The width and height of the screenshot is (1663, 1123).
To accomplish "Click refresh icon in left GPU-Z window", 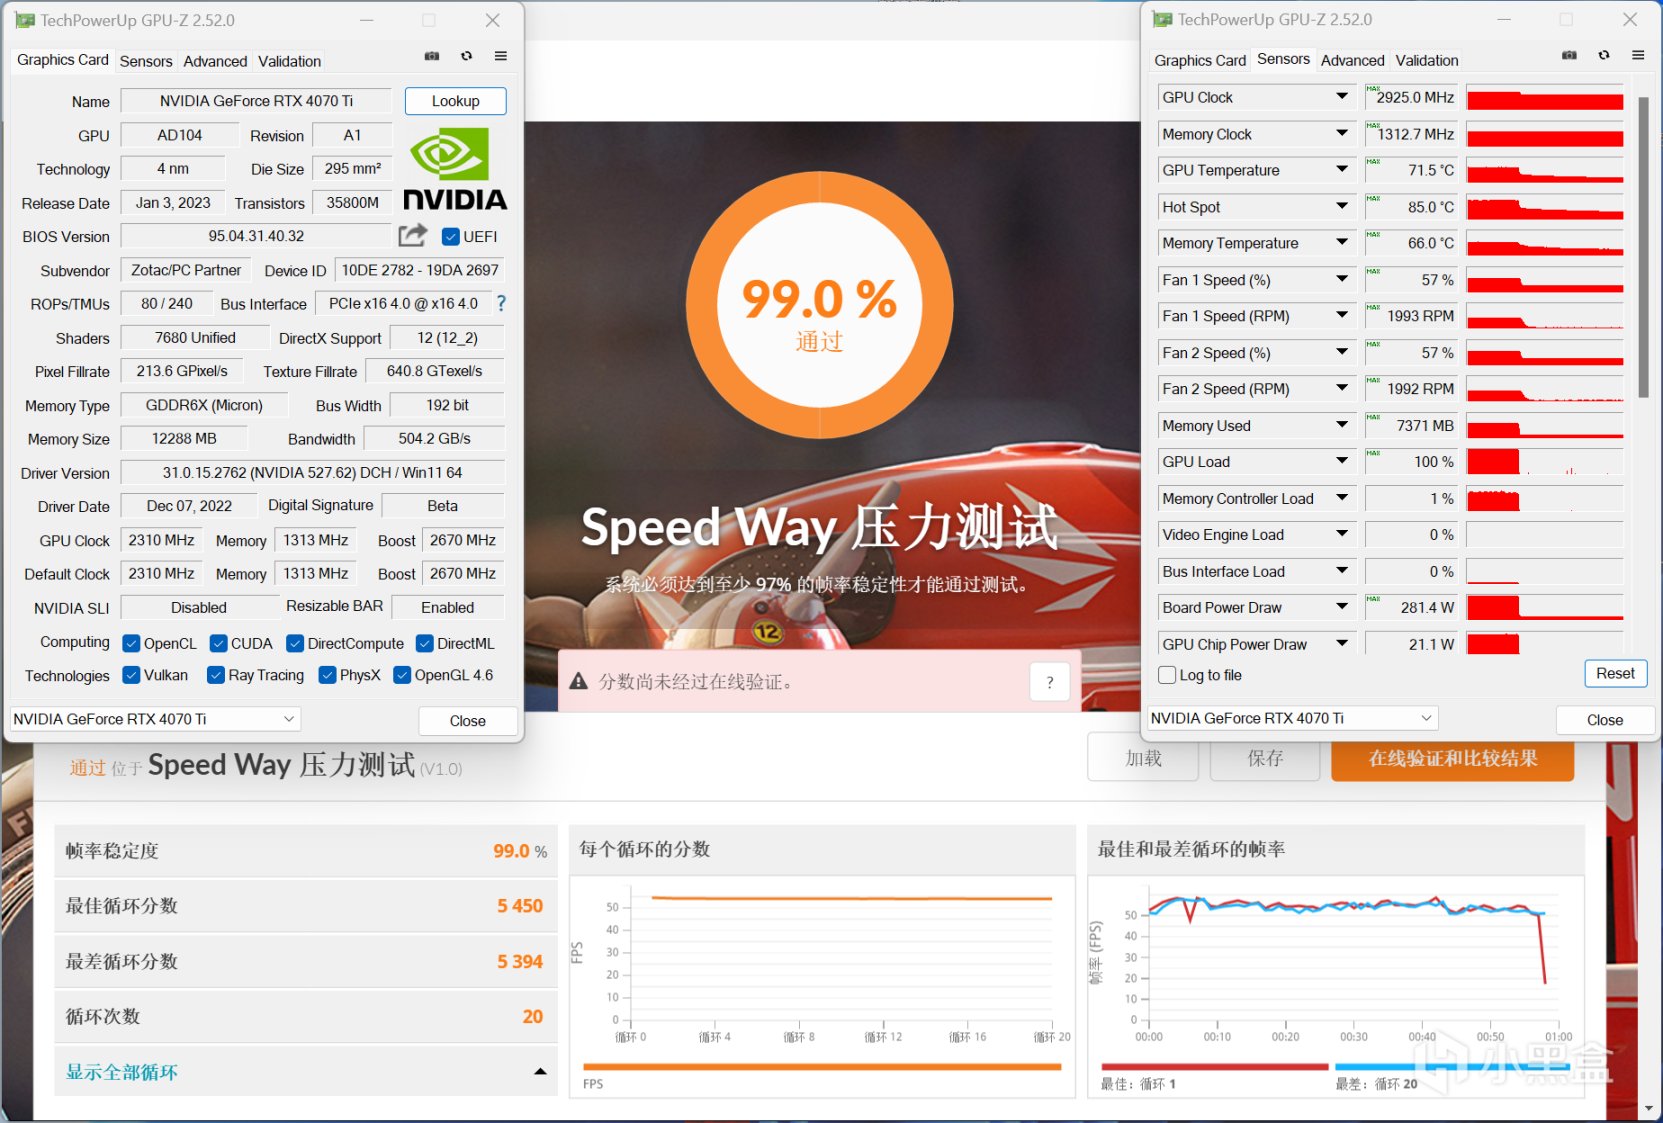I will (466, 56).
